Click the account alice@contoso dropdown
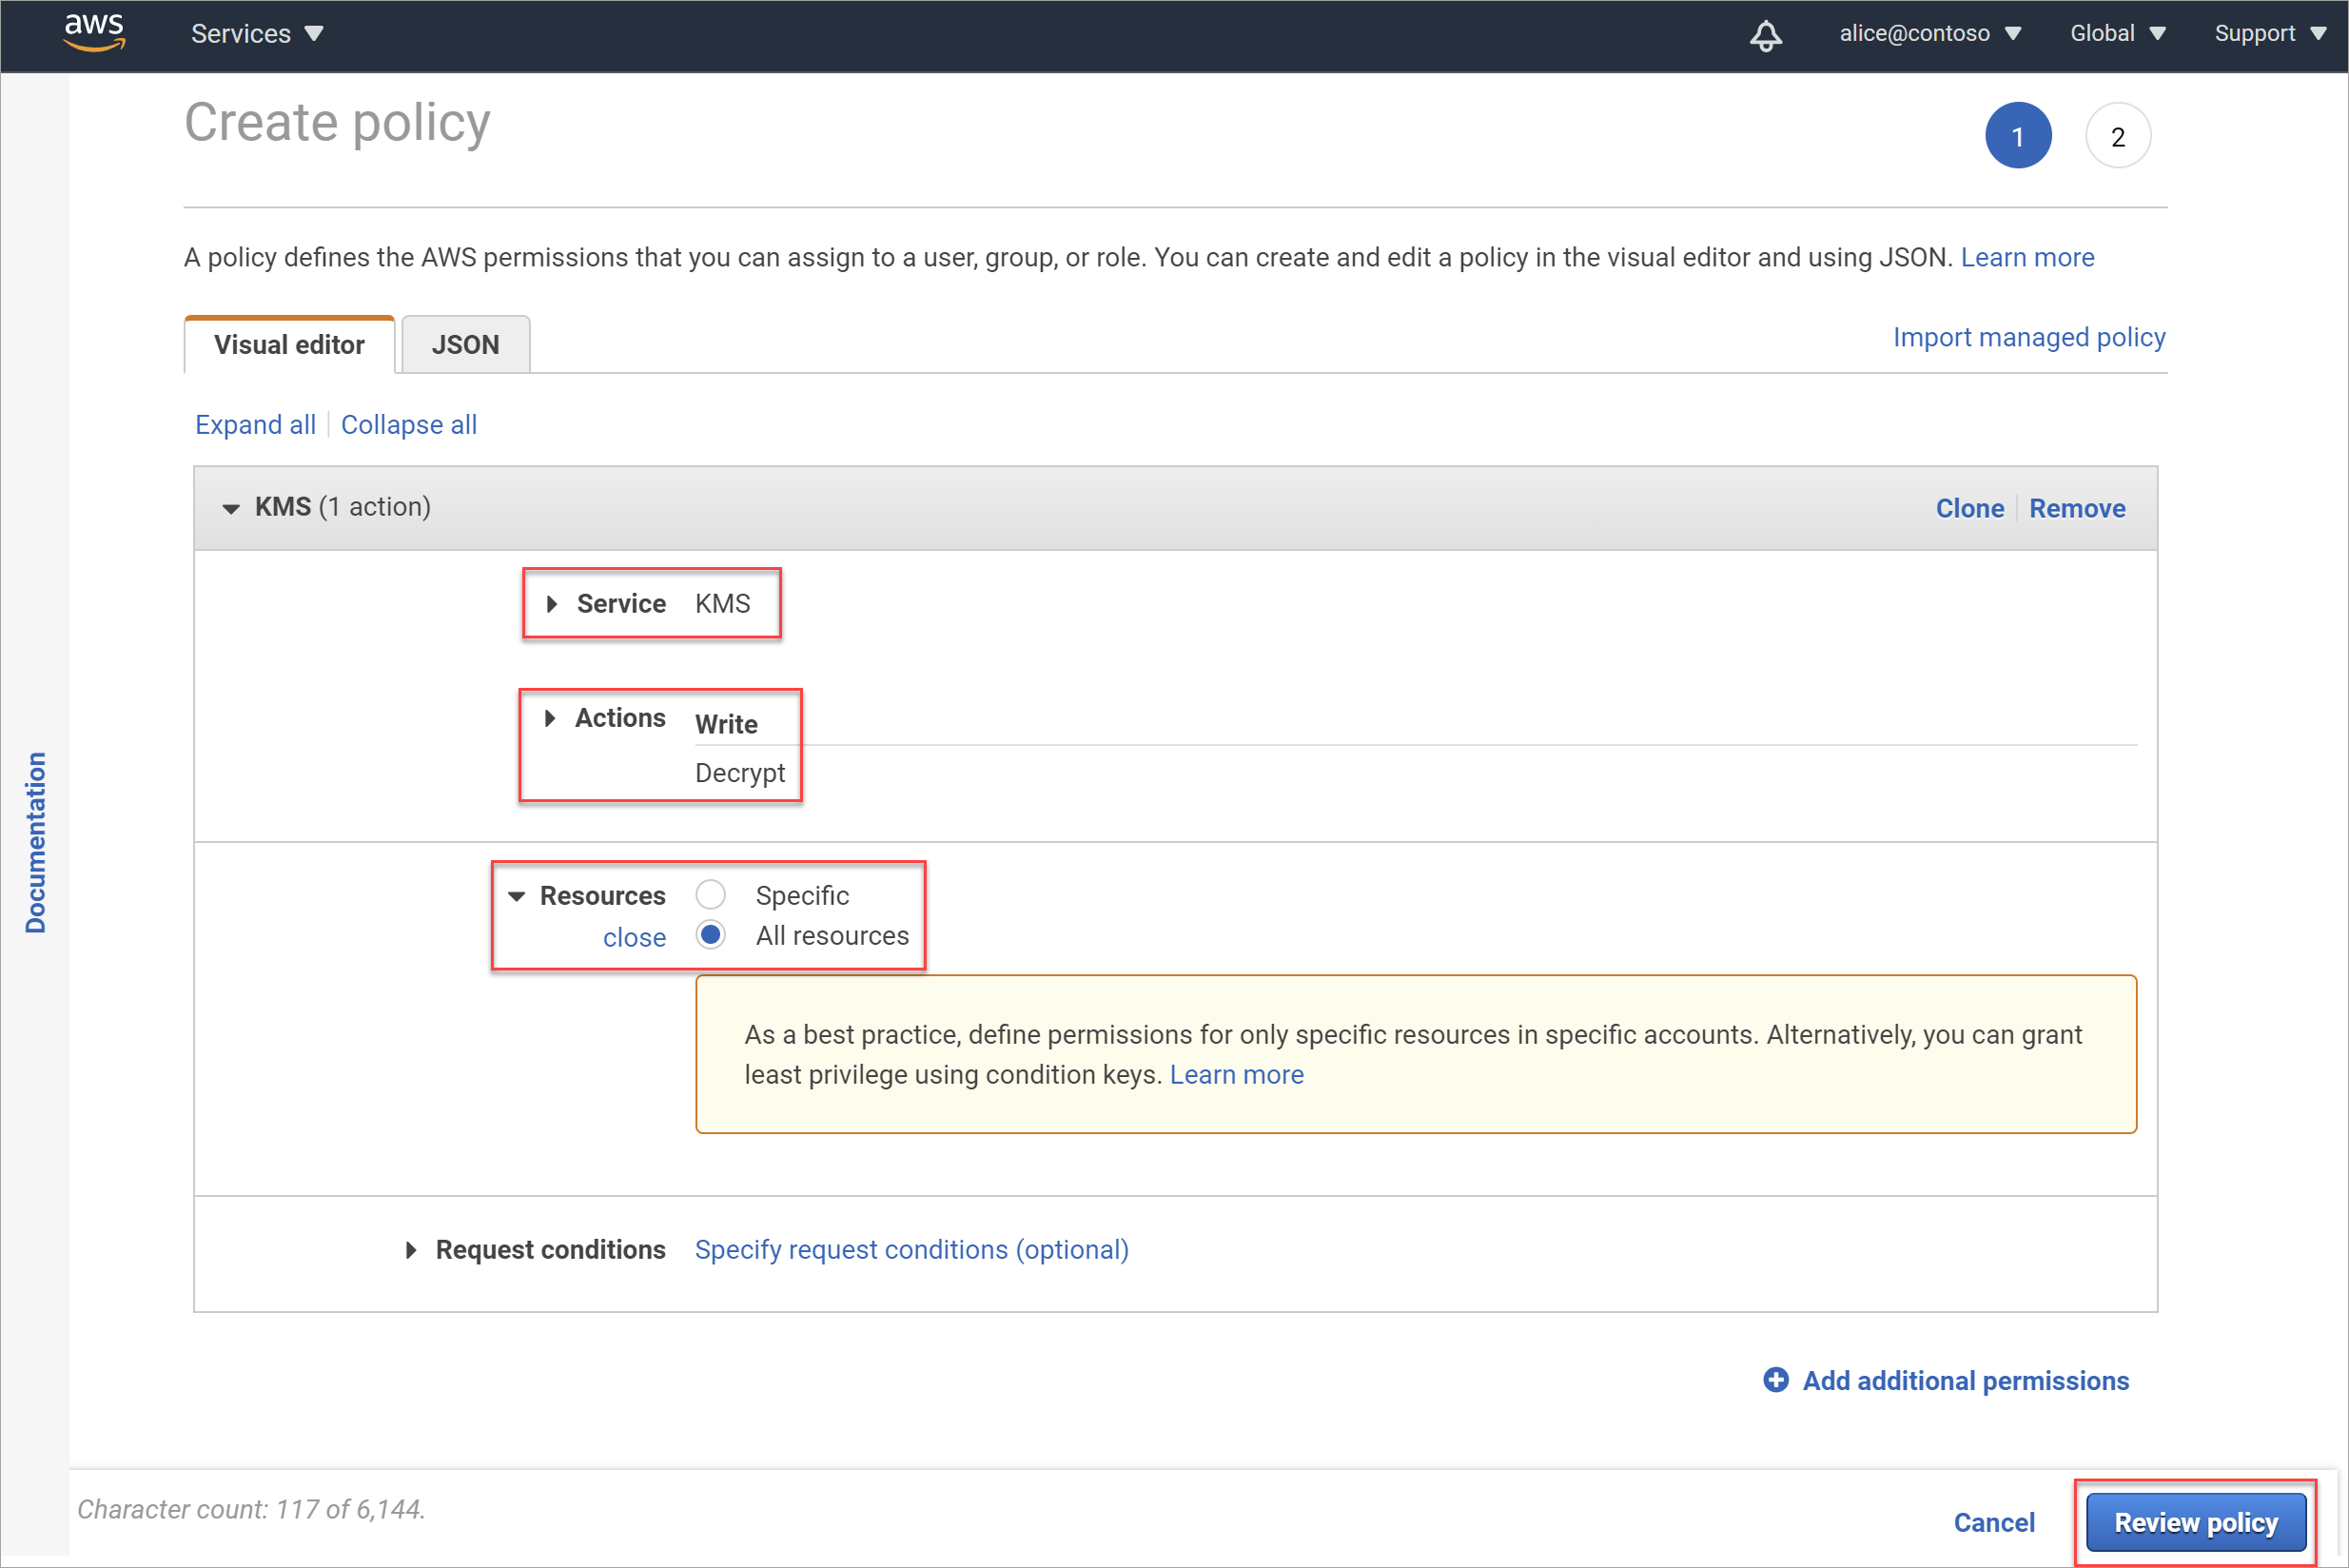The width and height of the screenshot is (2349, 1568). [x=1926, y=33]
